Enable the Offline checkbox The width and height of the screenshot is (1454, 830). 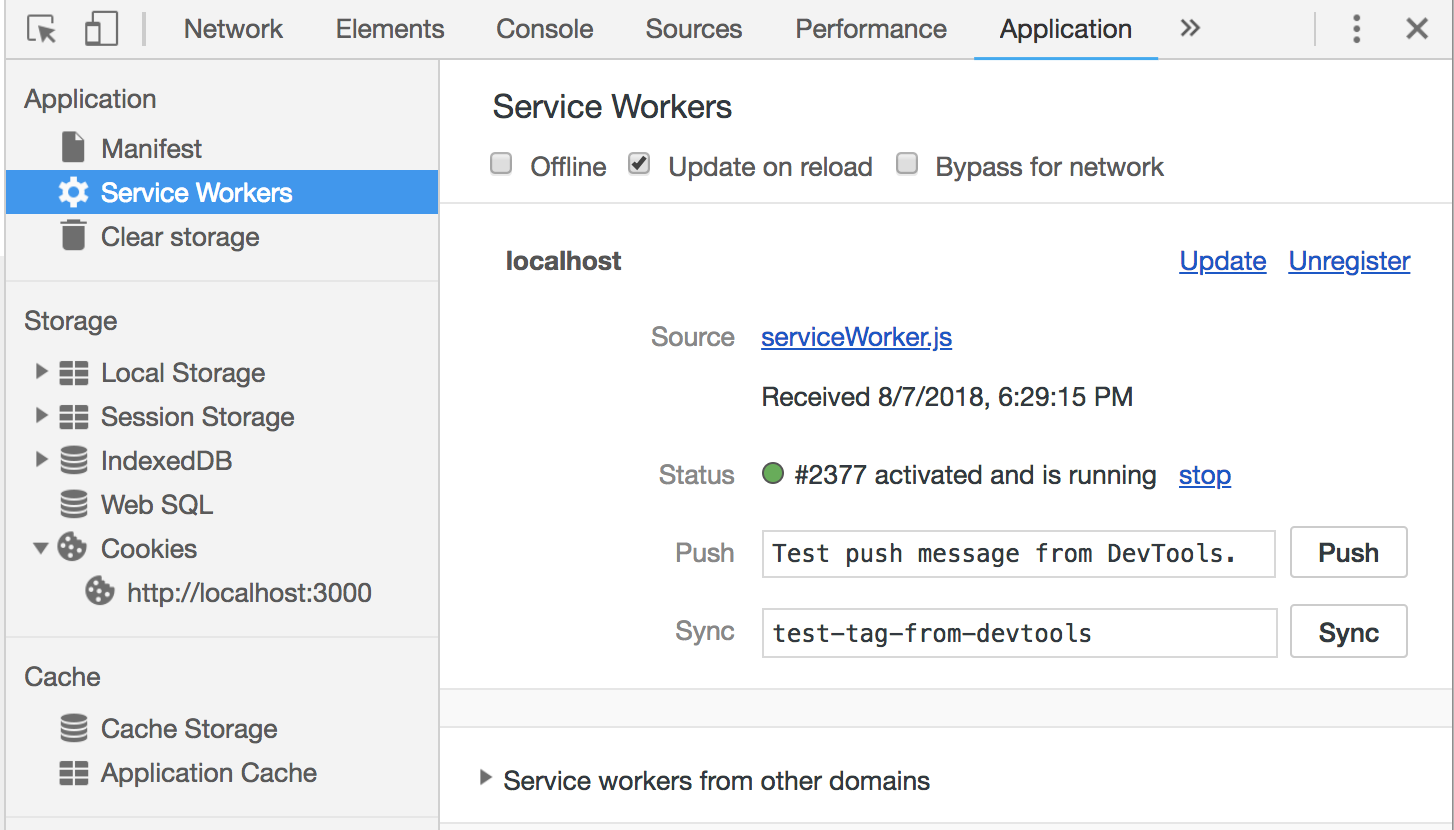click(500, 163)
